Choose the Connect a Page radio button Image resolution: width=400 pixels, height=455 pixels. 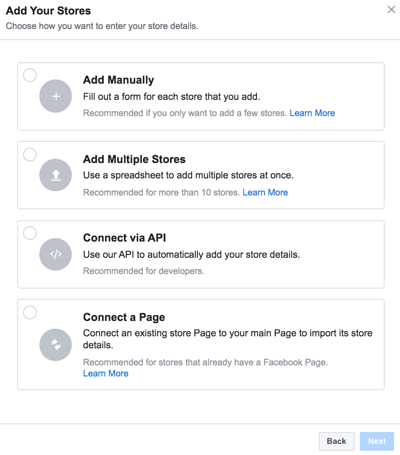30,312
